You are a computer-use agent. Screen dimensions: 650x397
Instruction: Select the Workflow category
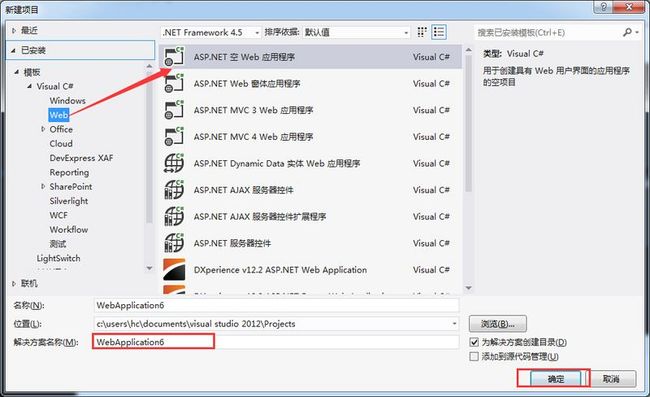tap(69, 230)
